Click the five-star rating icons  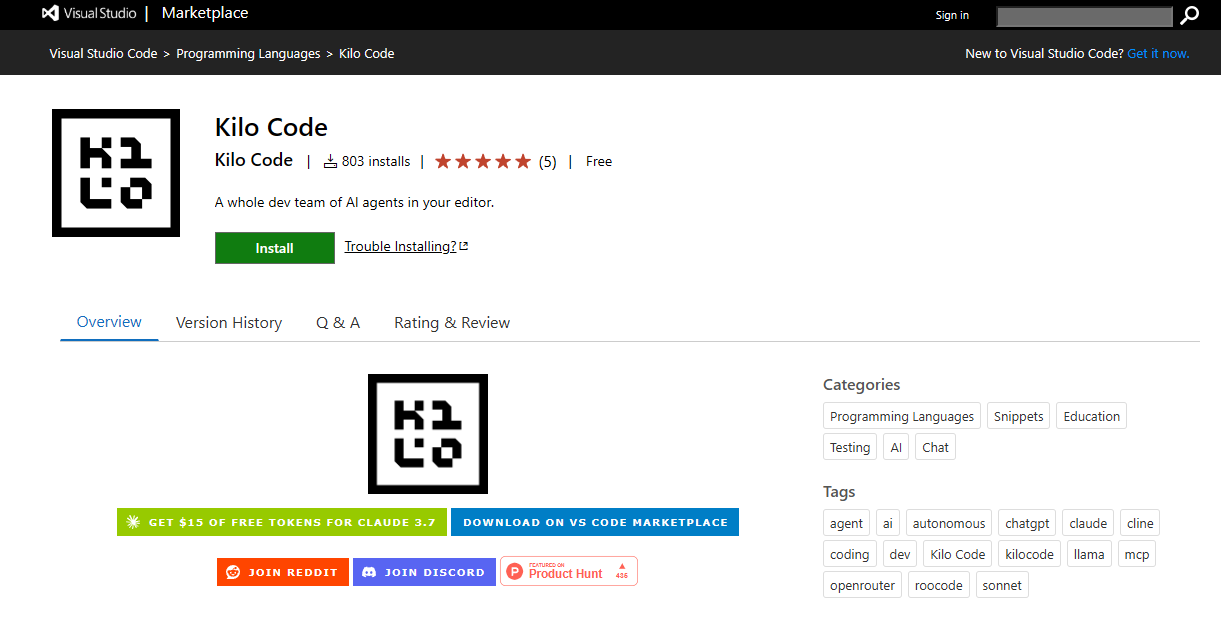[x=484, y=161]
